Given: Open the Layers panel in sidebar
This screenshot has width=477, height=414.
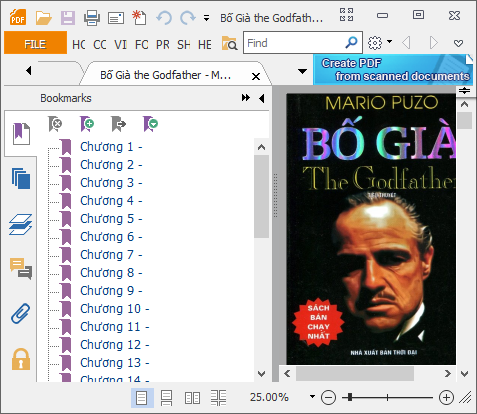Looking at the screenshot, I should point(21,224).
